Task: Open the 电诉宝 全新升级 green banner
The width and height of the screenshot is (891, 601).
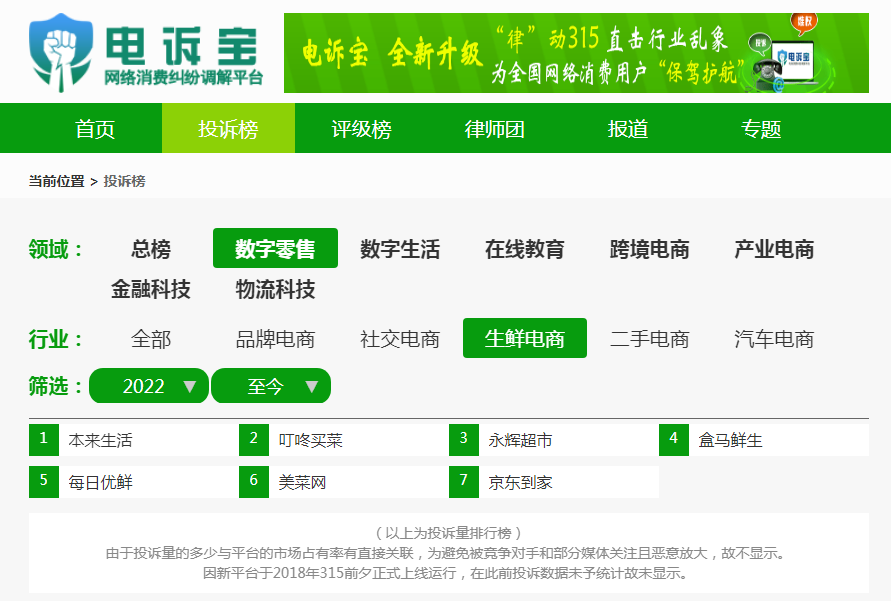Action: pos(576,53)
